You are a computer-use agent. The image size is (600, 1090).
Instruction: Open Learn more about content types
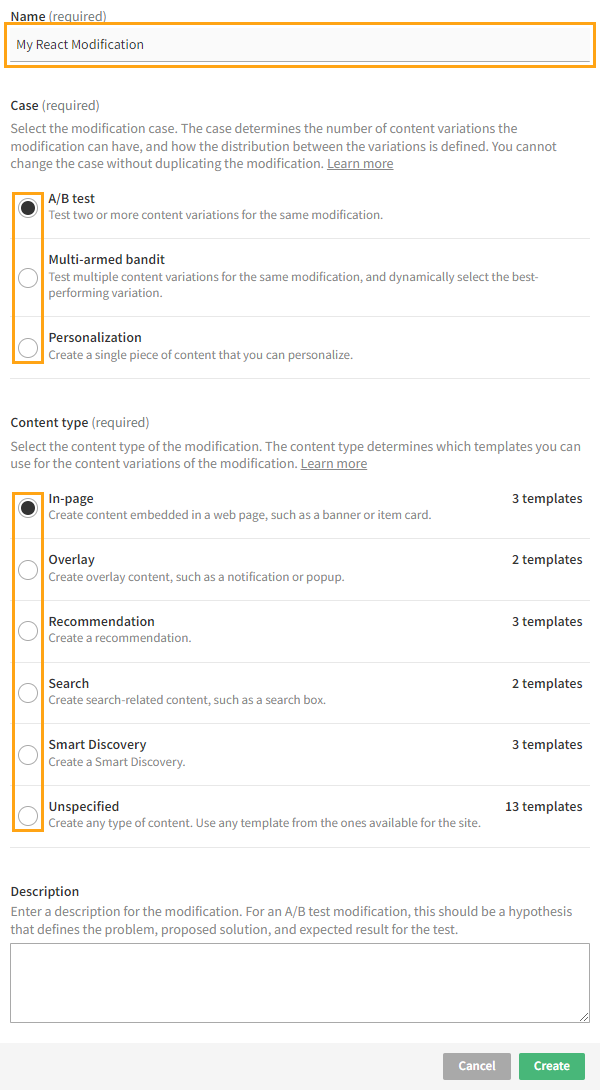[333, 463]
